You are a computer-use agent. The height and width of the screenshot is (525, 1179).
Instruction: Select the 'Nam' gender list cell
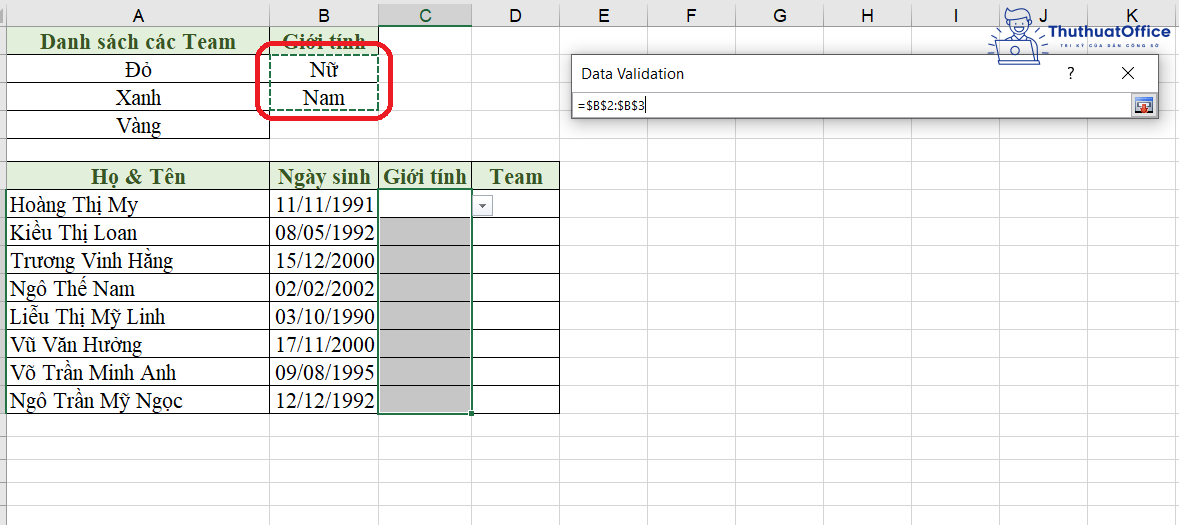[324, 97]
